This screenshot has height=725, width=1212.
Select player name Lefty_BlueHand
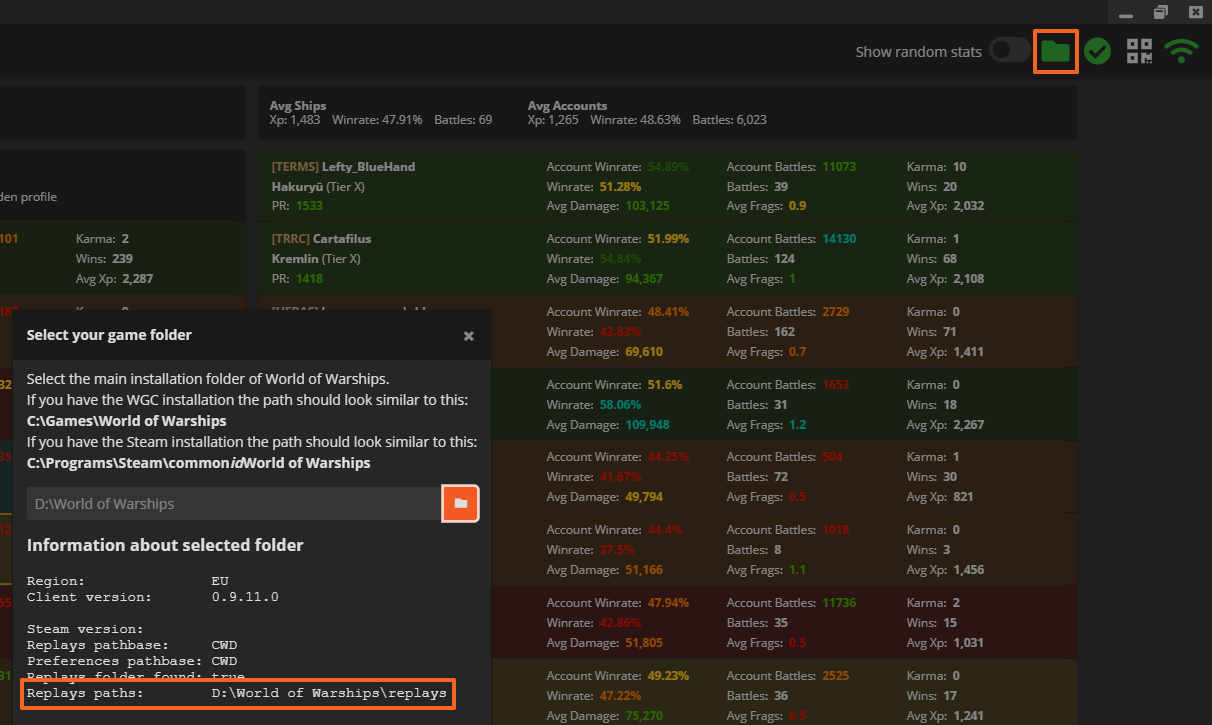coord(368,166)
